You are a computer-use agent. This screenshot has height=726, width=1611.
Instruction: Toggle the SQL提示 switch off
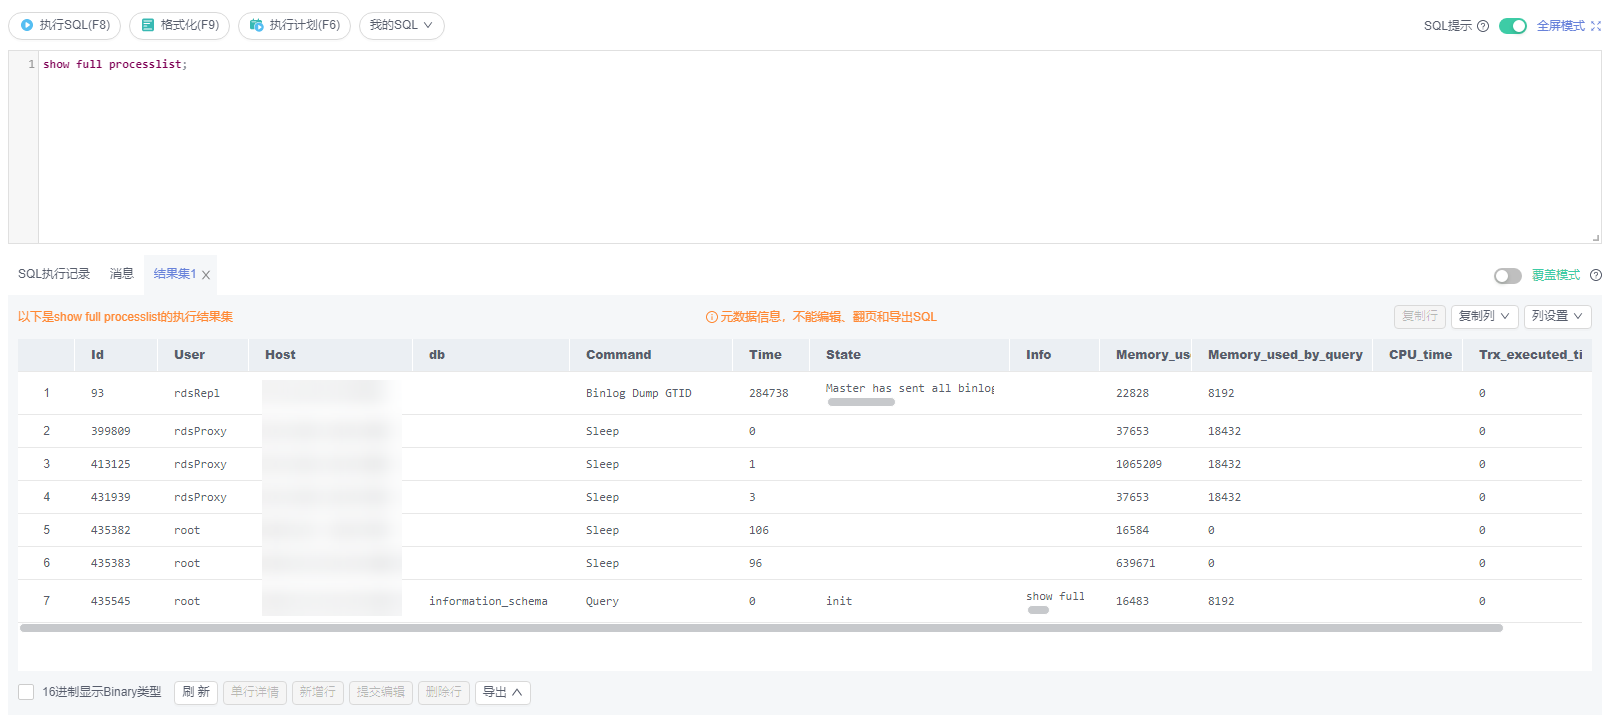(1512, 26)
